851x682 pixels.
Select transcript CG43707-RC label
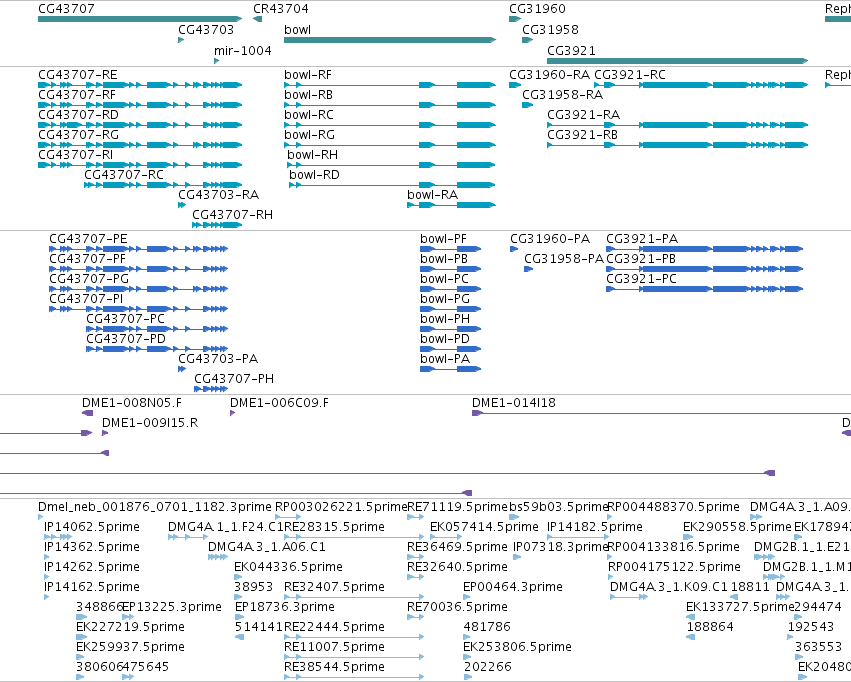coord(124,175)
